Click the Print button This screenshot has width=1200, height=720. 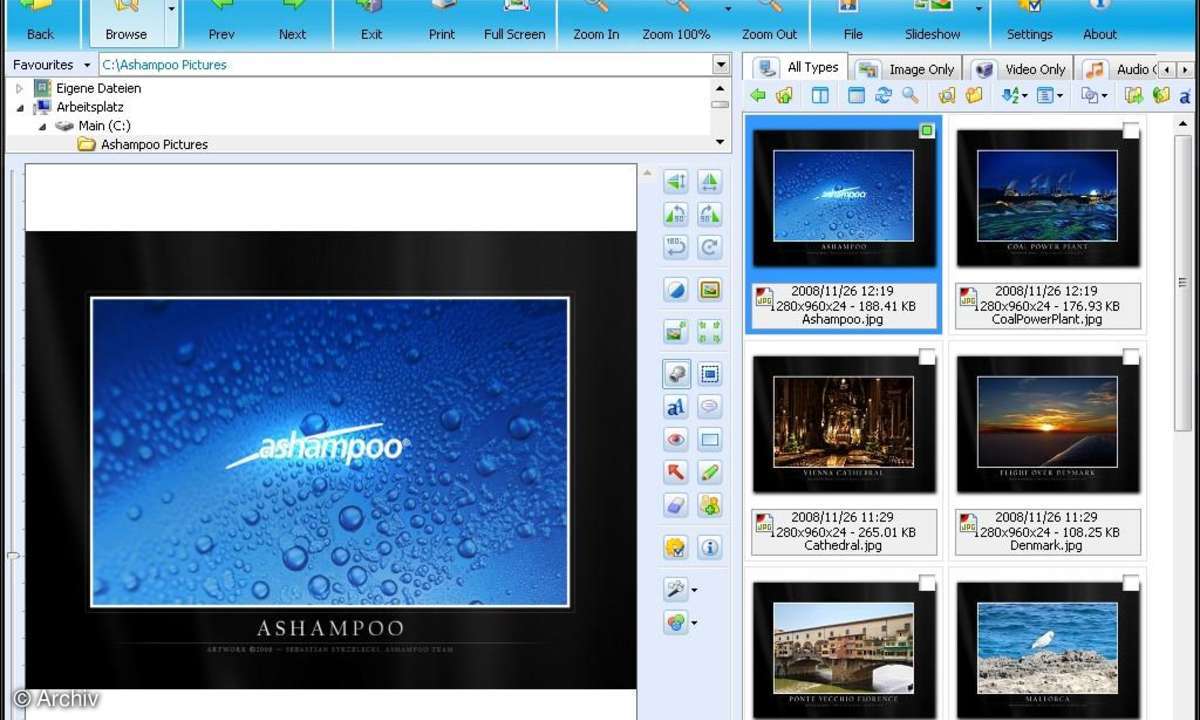tap(442, 23)
